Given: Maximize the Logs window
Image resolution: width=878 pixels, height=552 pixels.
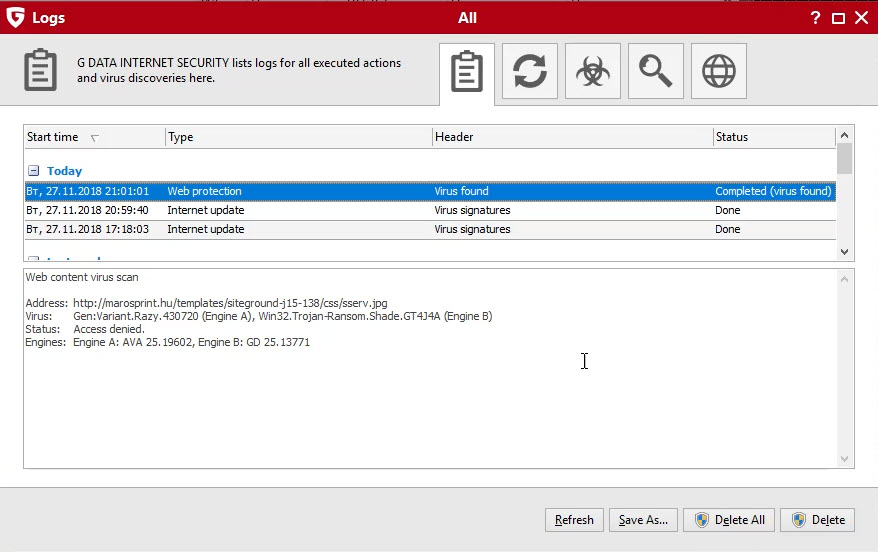Looking at the screenshot, I should (x=838, y=18).
